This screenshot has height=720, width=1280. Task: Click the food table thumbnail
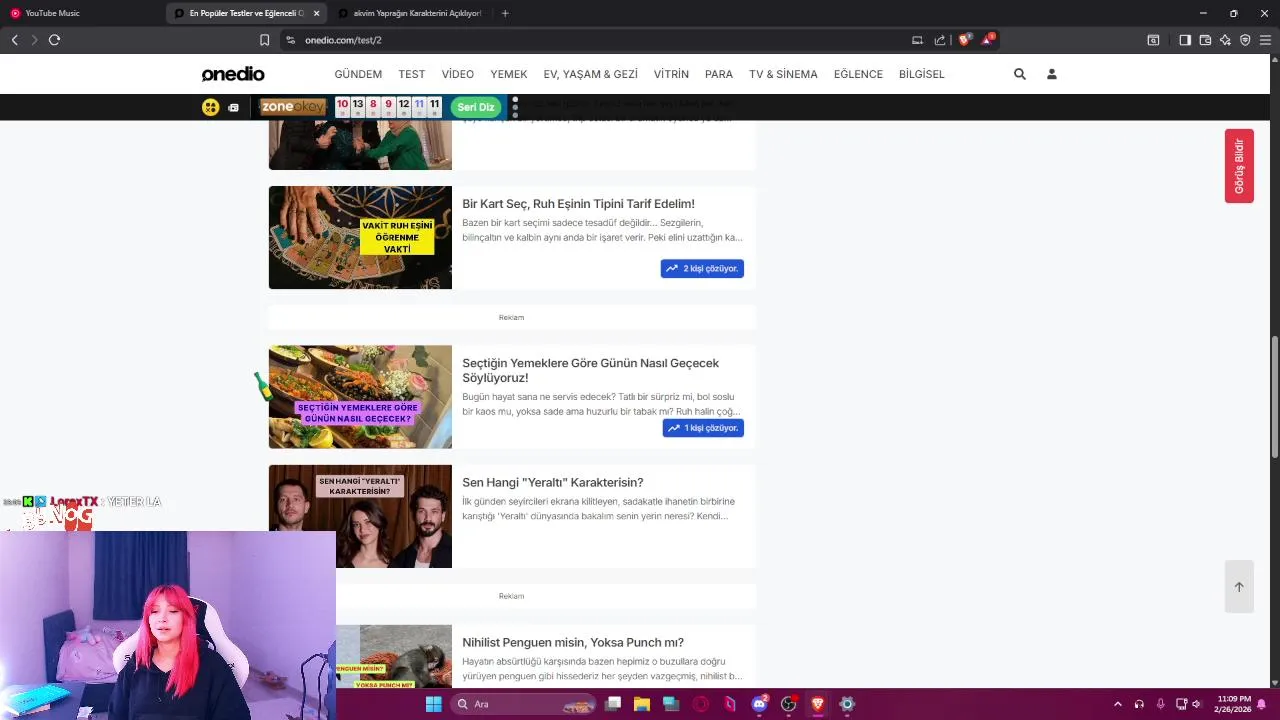click(x=360, y=397)
